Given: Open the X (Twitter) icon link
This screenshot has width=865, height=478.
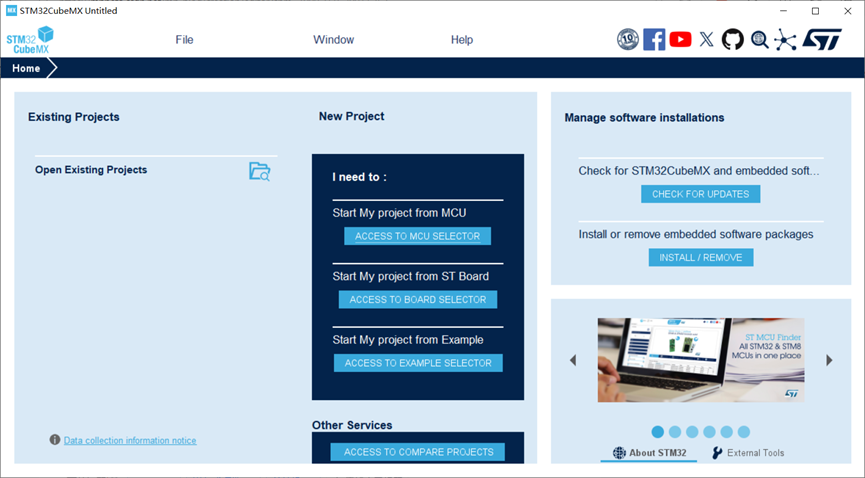Looking at the screenshot, I should [706, 39].
